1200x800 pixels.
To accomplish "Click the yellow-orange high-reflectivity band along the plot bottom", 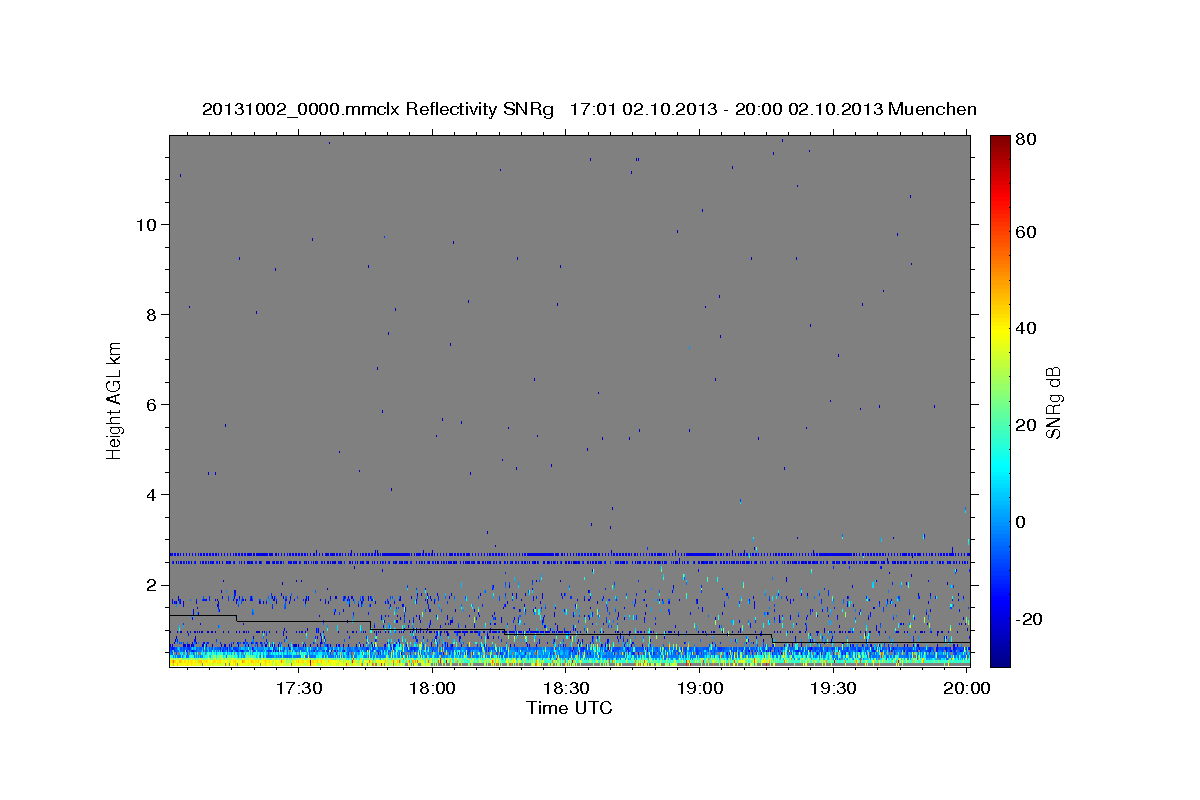I will (x=569, y=661).
